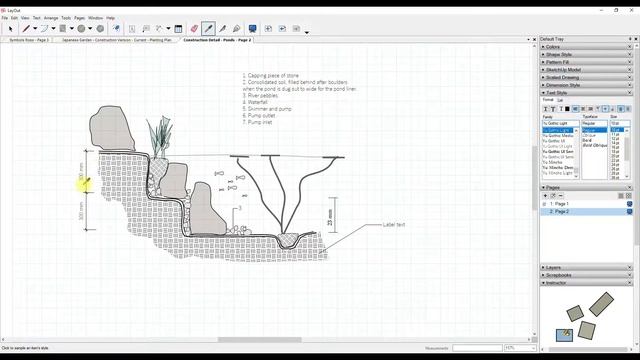
Task: Expand the Scaled Drawing panel
Action: click(x=586, y=78)
